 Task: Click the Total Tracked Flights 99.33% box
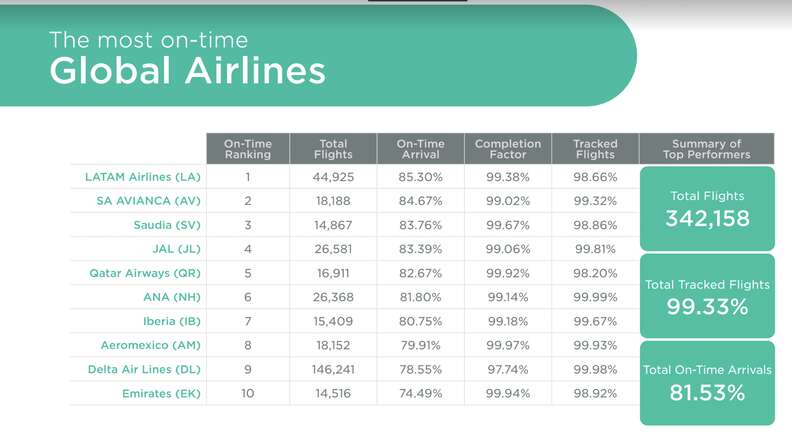tap(707, 296)
